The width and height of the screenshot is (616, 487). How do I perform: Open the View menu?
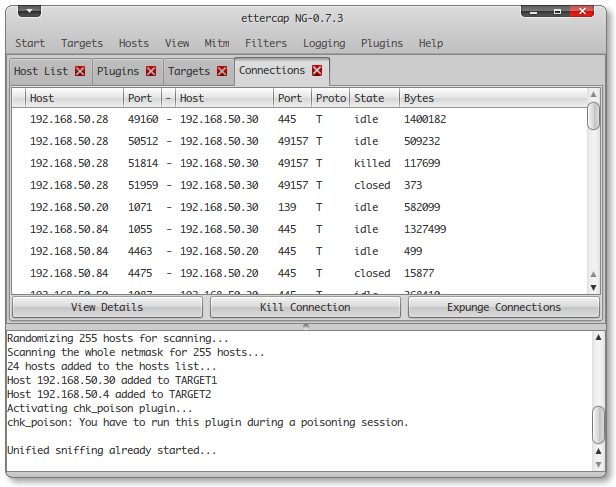coord(177,43)
